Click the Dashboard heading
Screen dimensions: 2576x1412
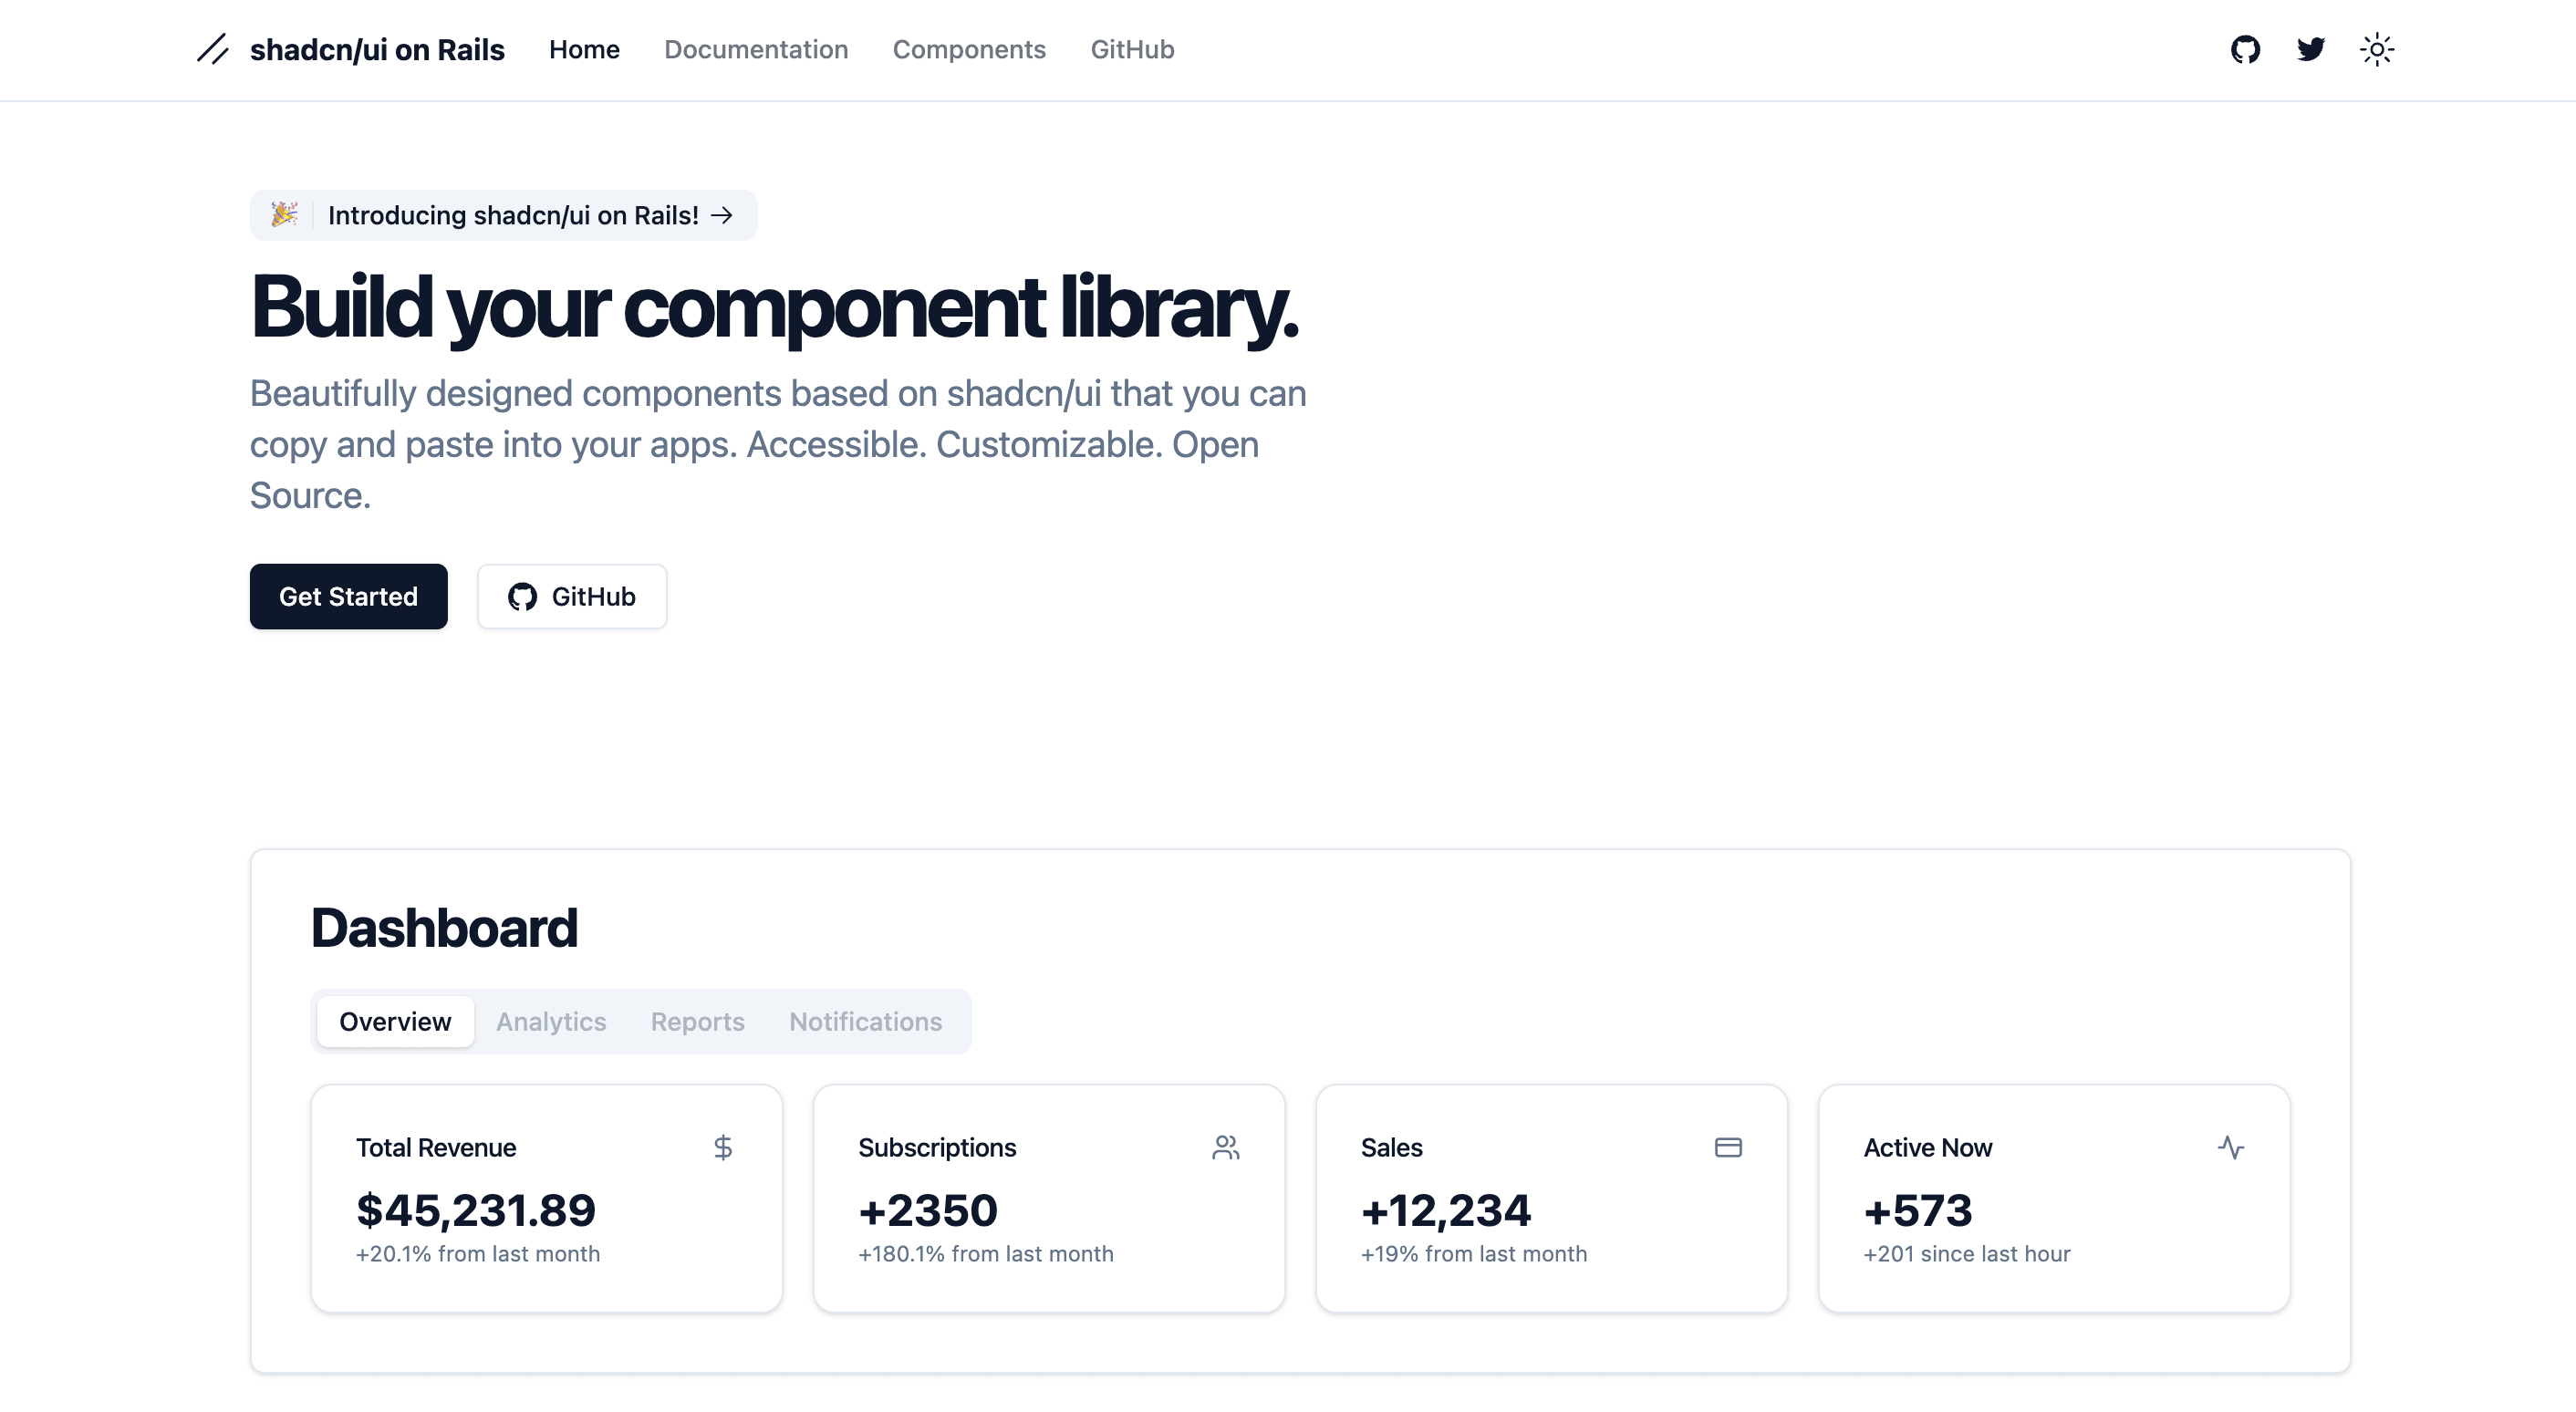[x=444, y=927]
